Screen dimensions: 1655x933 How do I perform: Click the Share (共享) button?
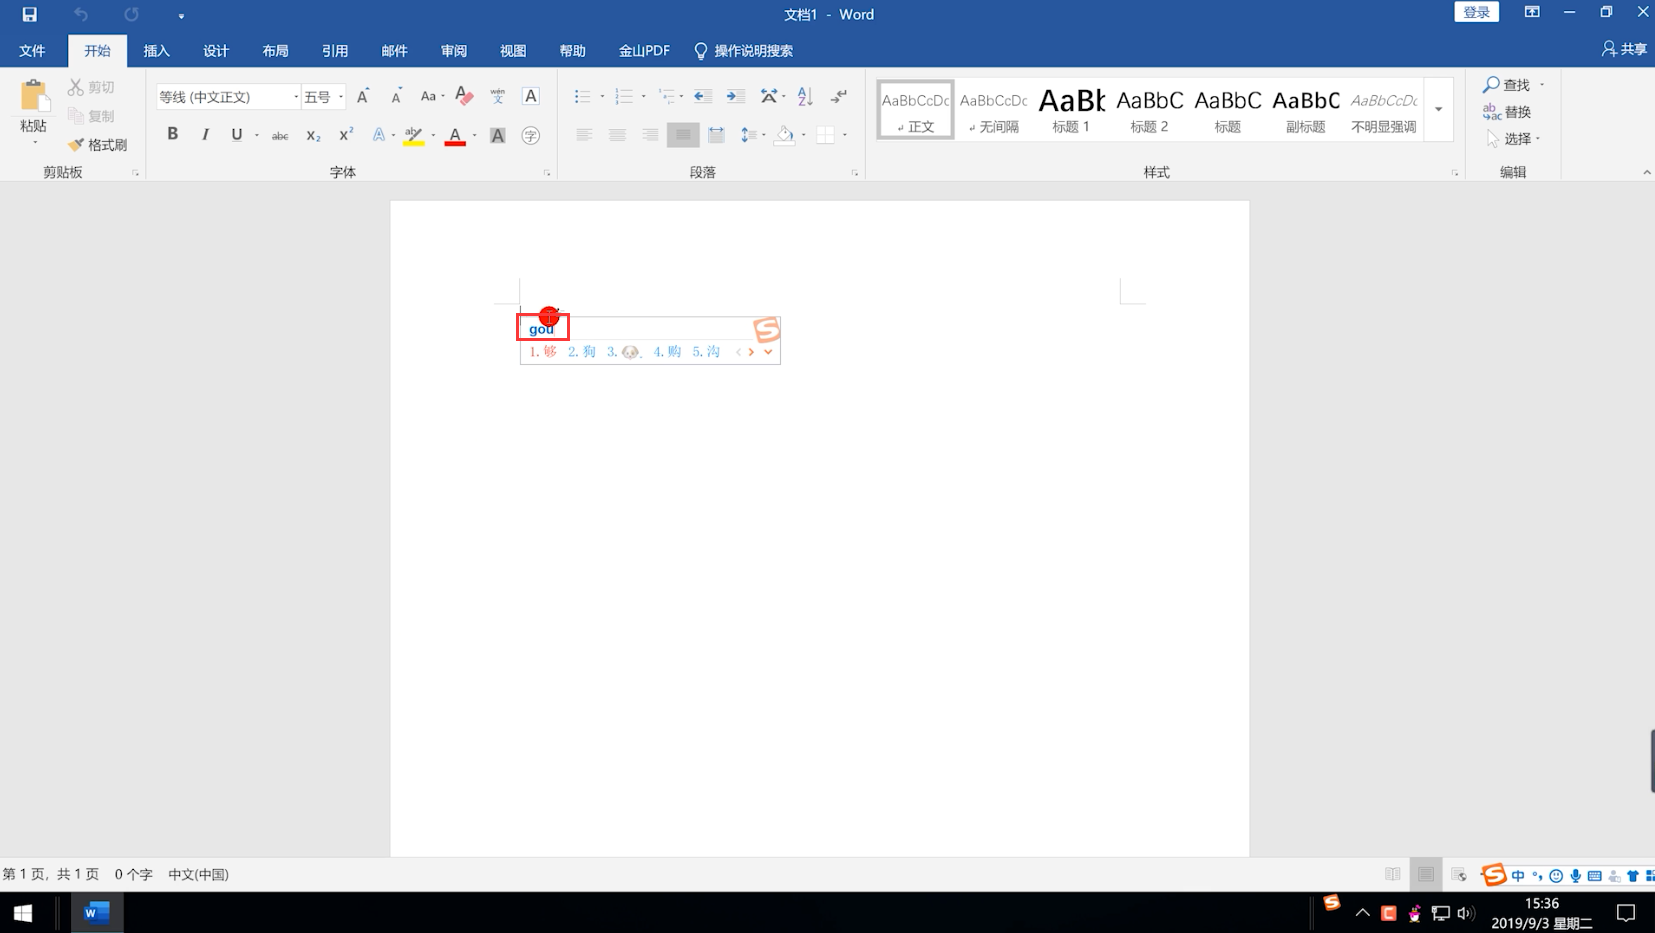point(1624,49)
